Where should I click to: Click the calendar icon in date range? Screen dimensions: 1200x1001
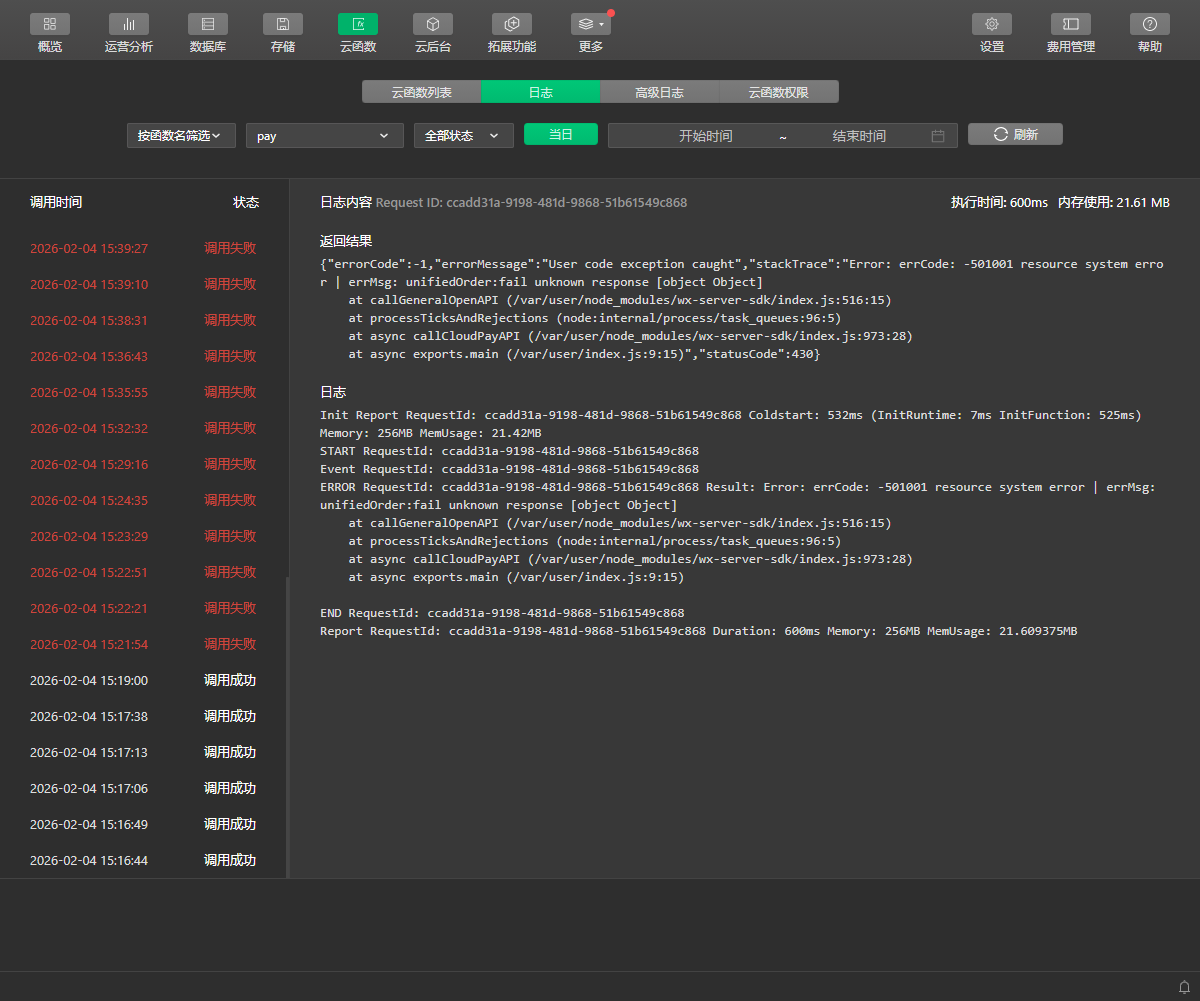click(x=938, y=136)
